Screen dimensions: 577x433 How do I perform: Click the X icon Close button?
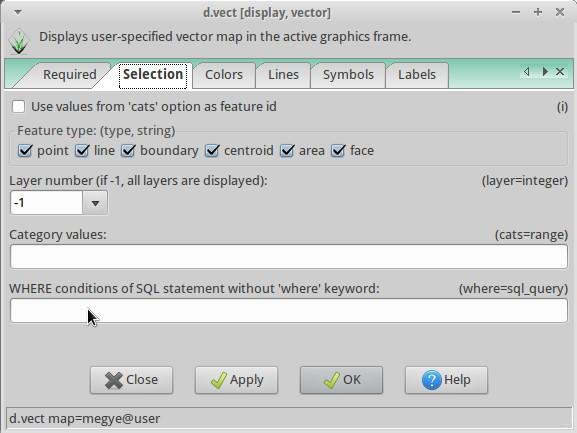pos(131,380)
